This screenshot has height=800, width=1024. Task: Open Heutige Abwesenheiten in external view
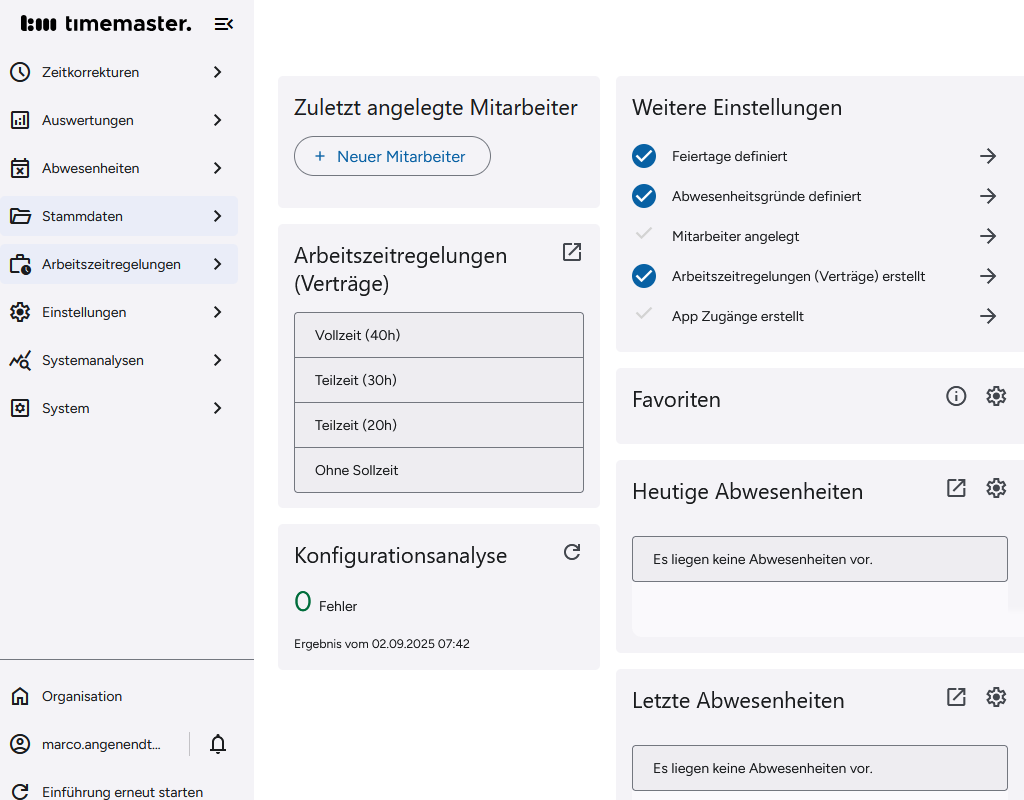(956, 489)
